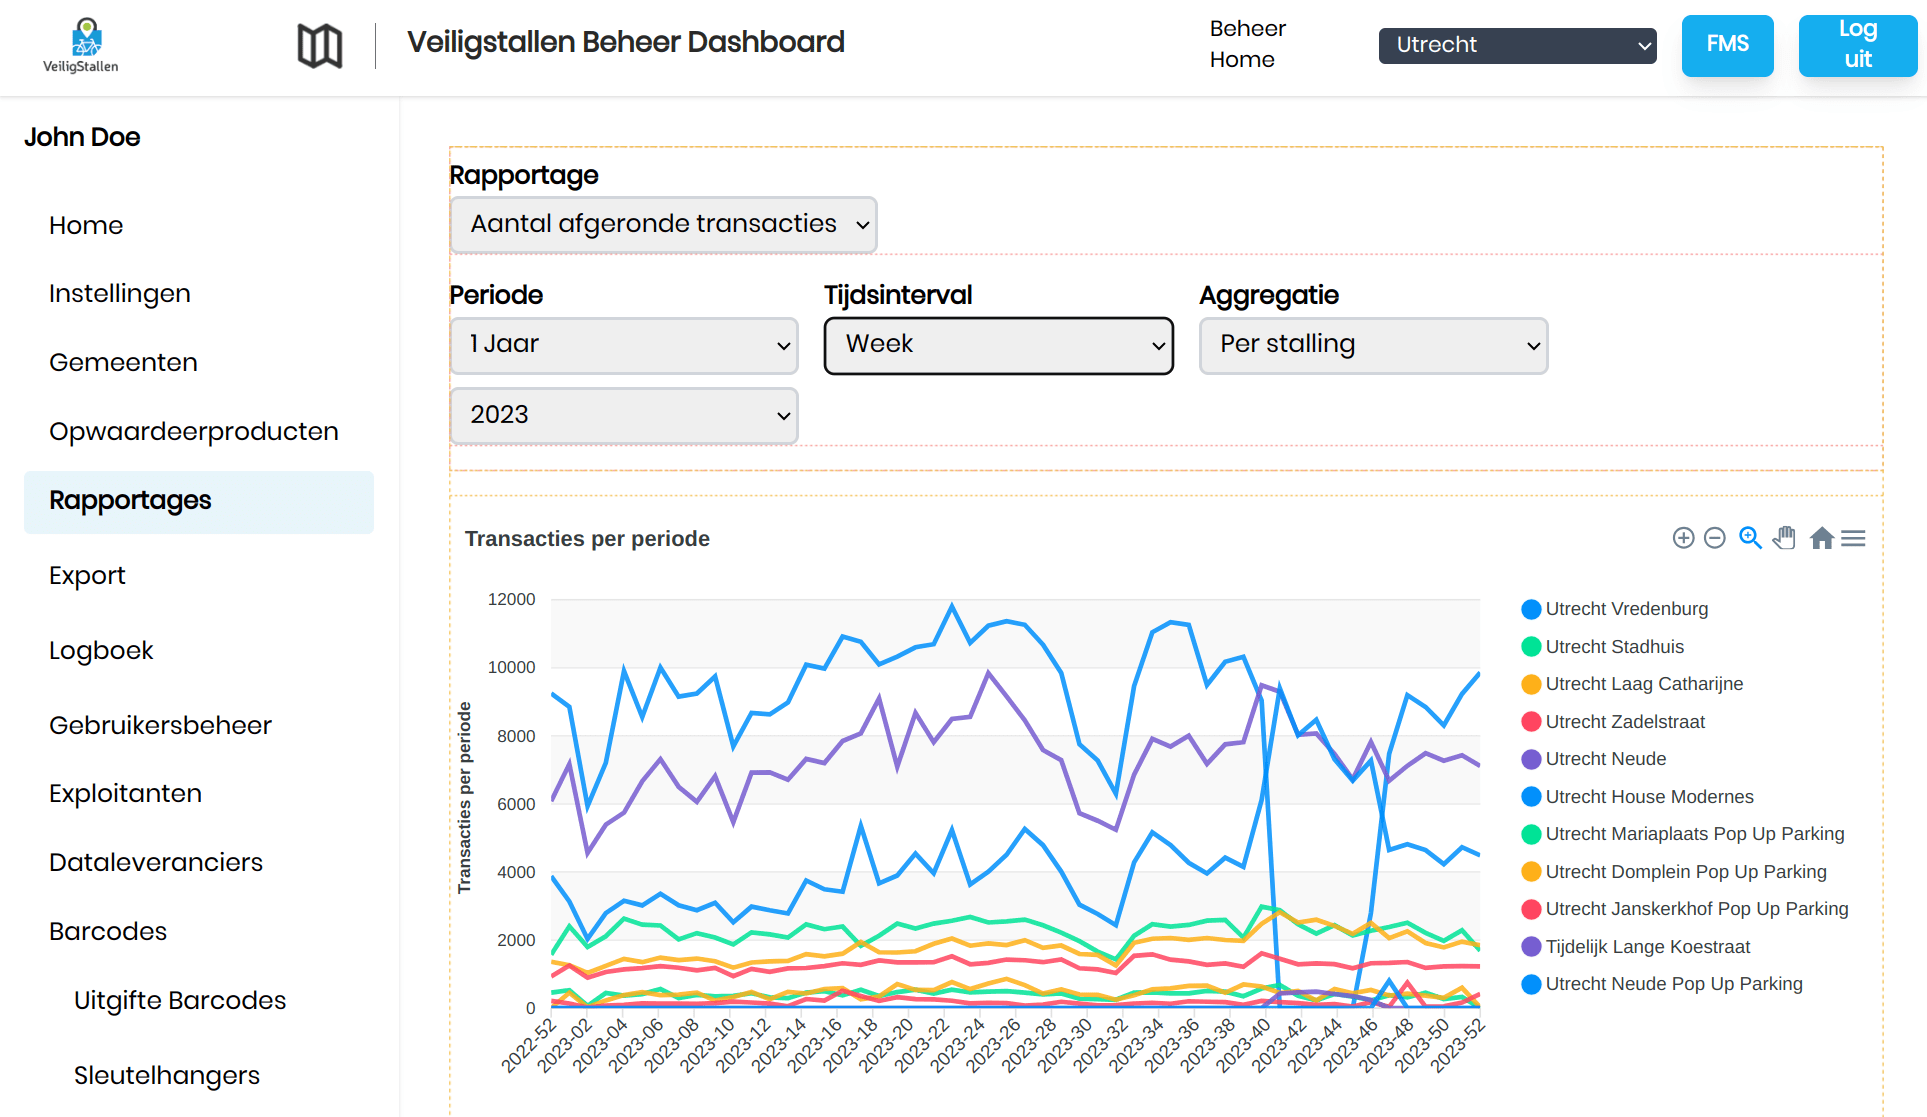The height and width of the screenshot is (1117, 1927).
Task: Activate the selection zoom magnifier tool
Action: [1749, 538]
